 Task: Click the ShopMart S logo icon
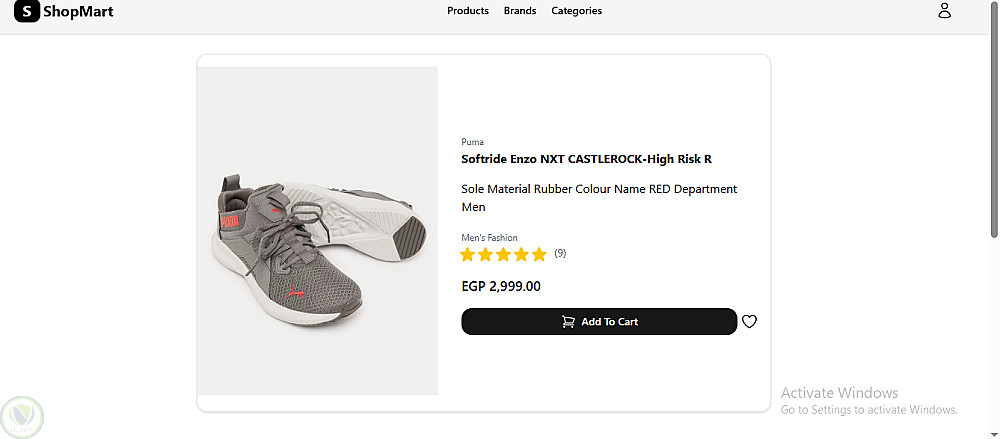(x=27, y=11)
